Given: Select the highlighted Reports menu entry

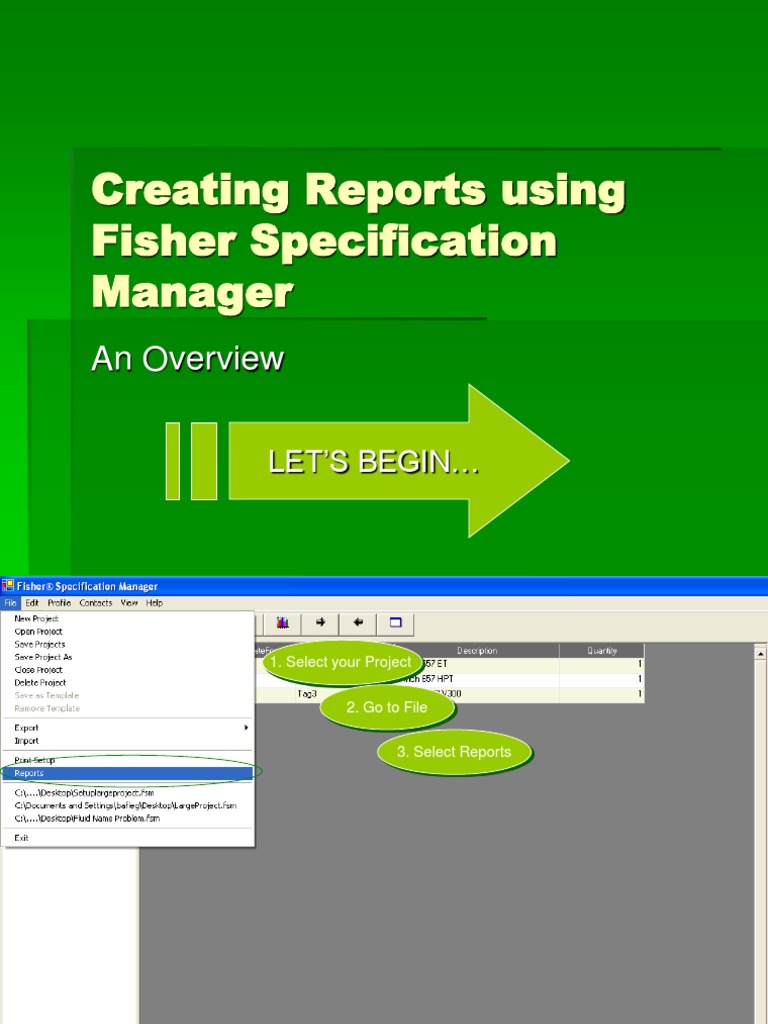Looking at the screenshot, I should tap(128, 773).
